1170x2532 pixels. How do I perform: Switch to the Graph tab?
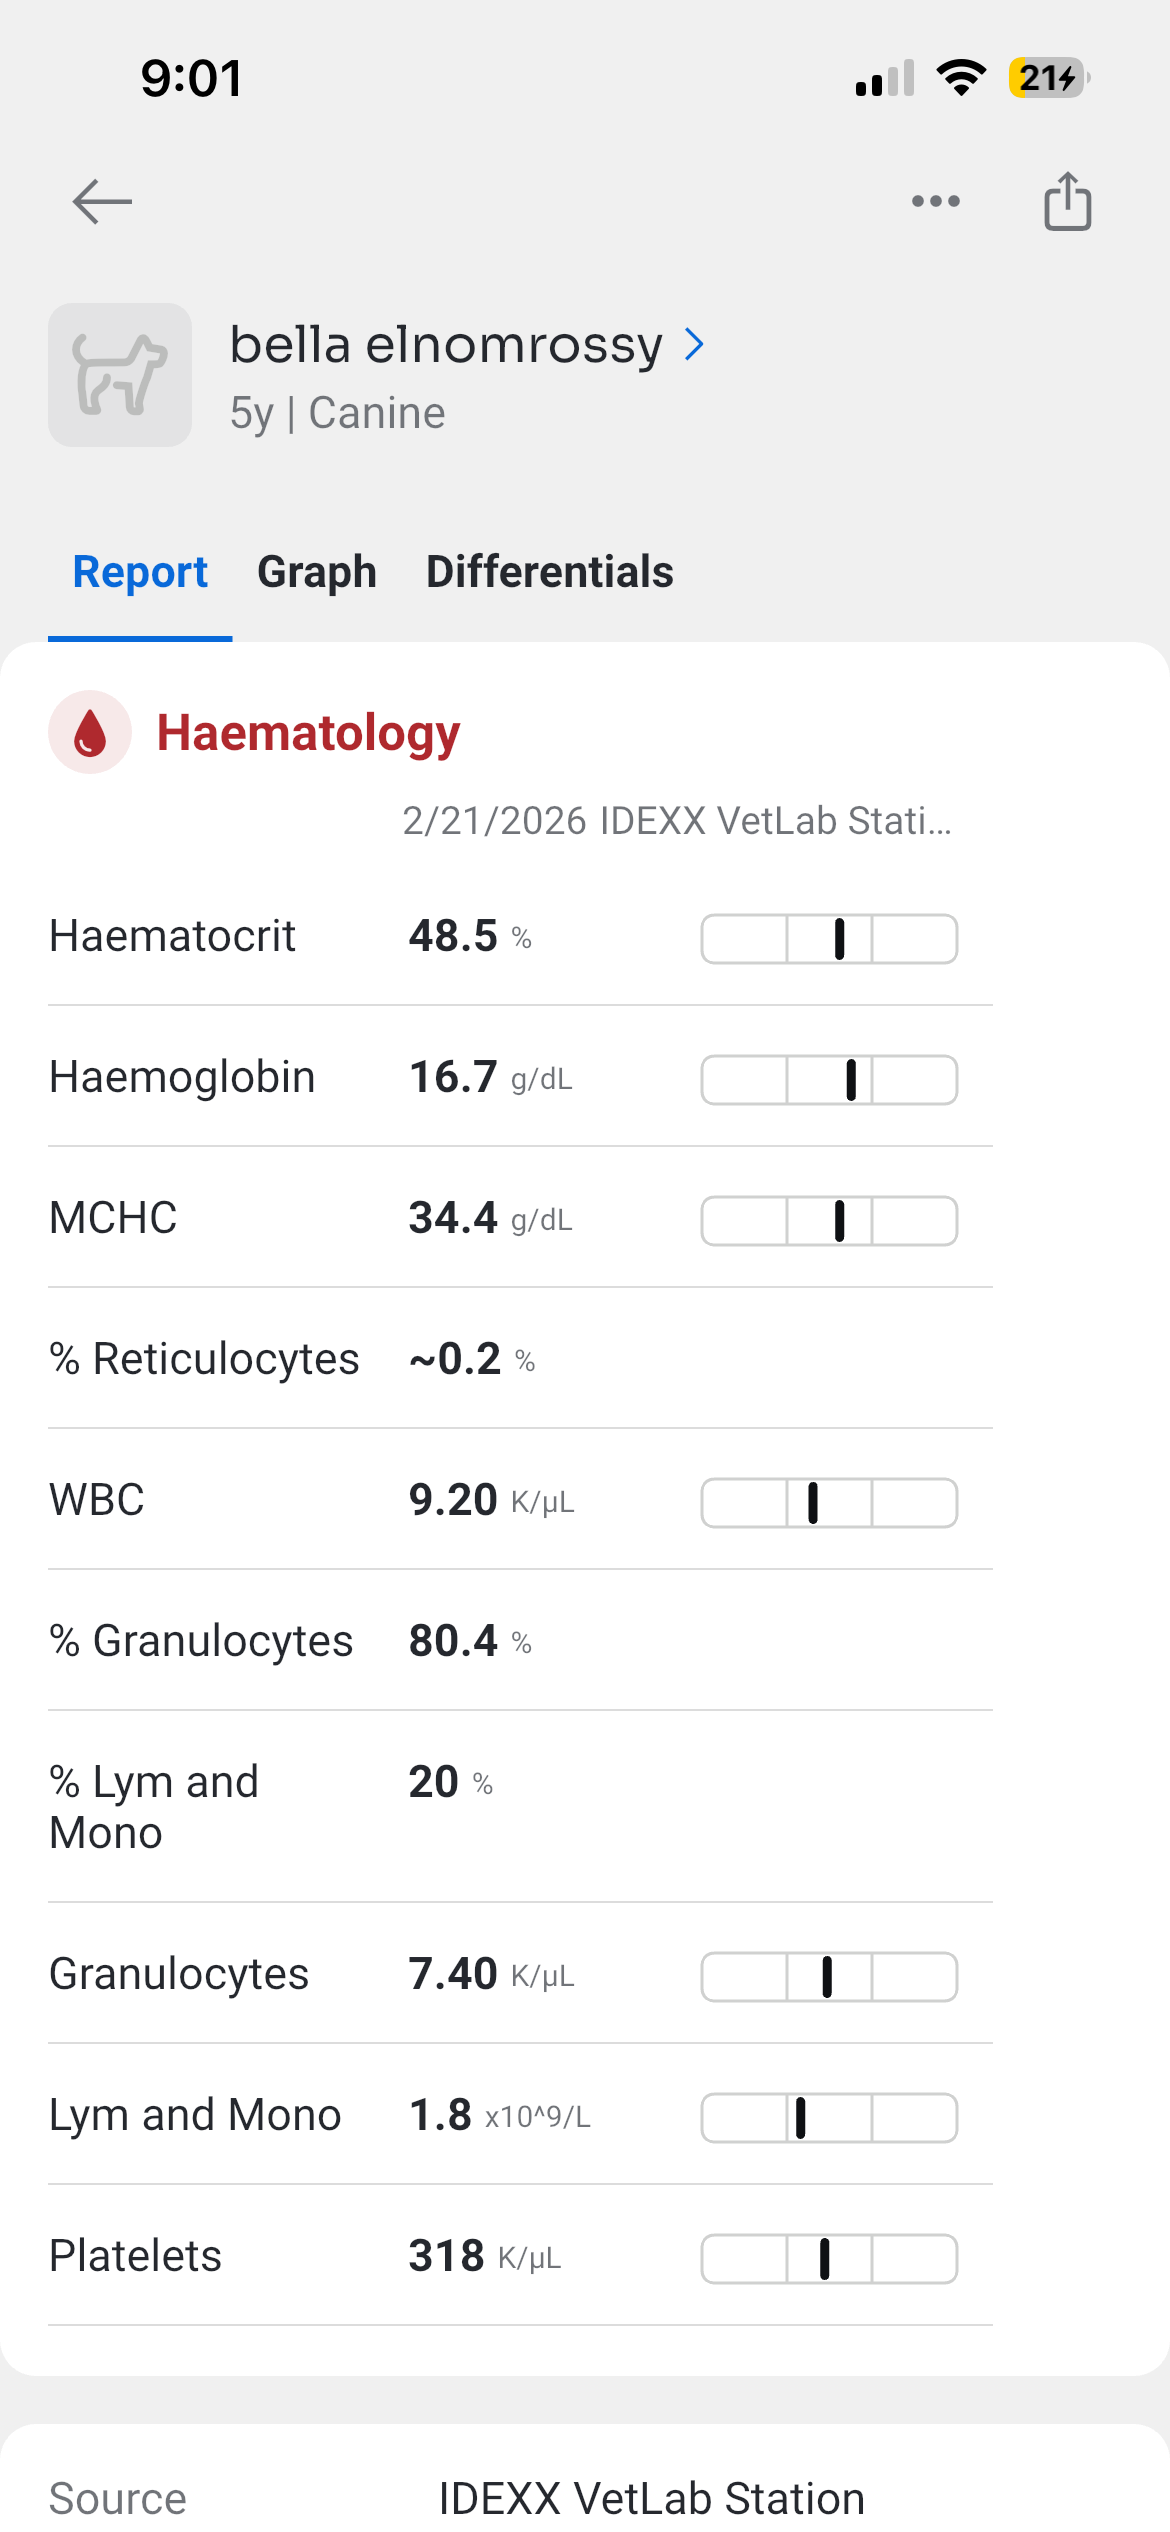(x=317, y=572)
